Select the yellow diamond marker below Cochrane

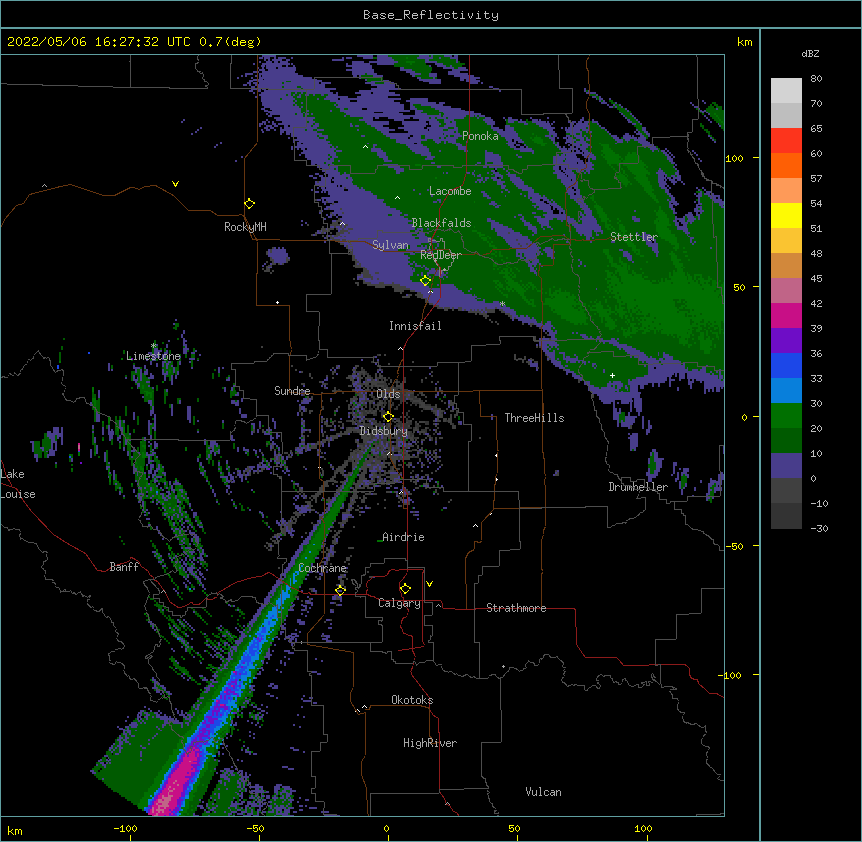pyautogui.click(x=340, y=591)
